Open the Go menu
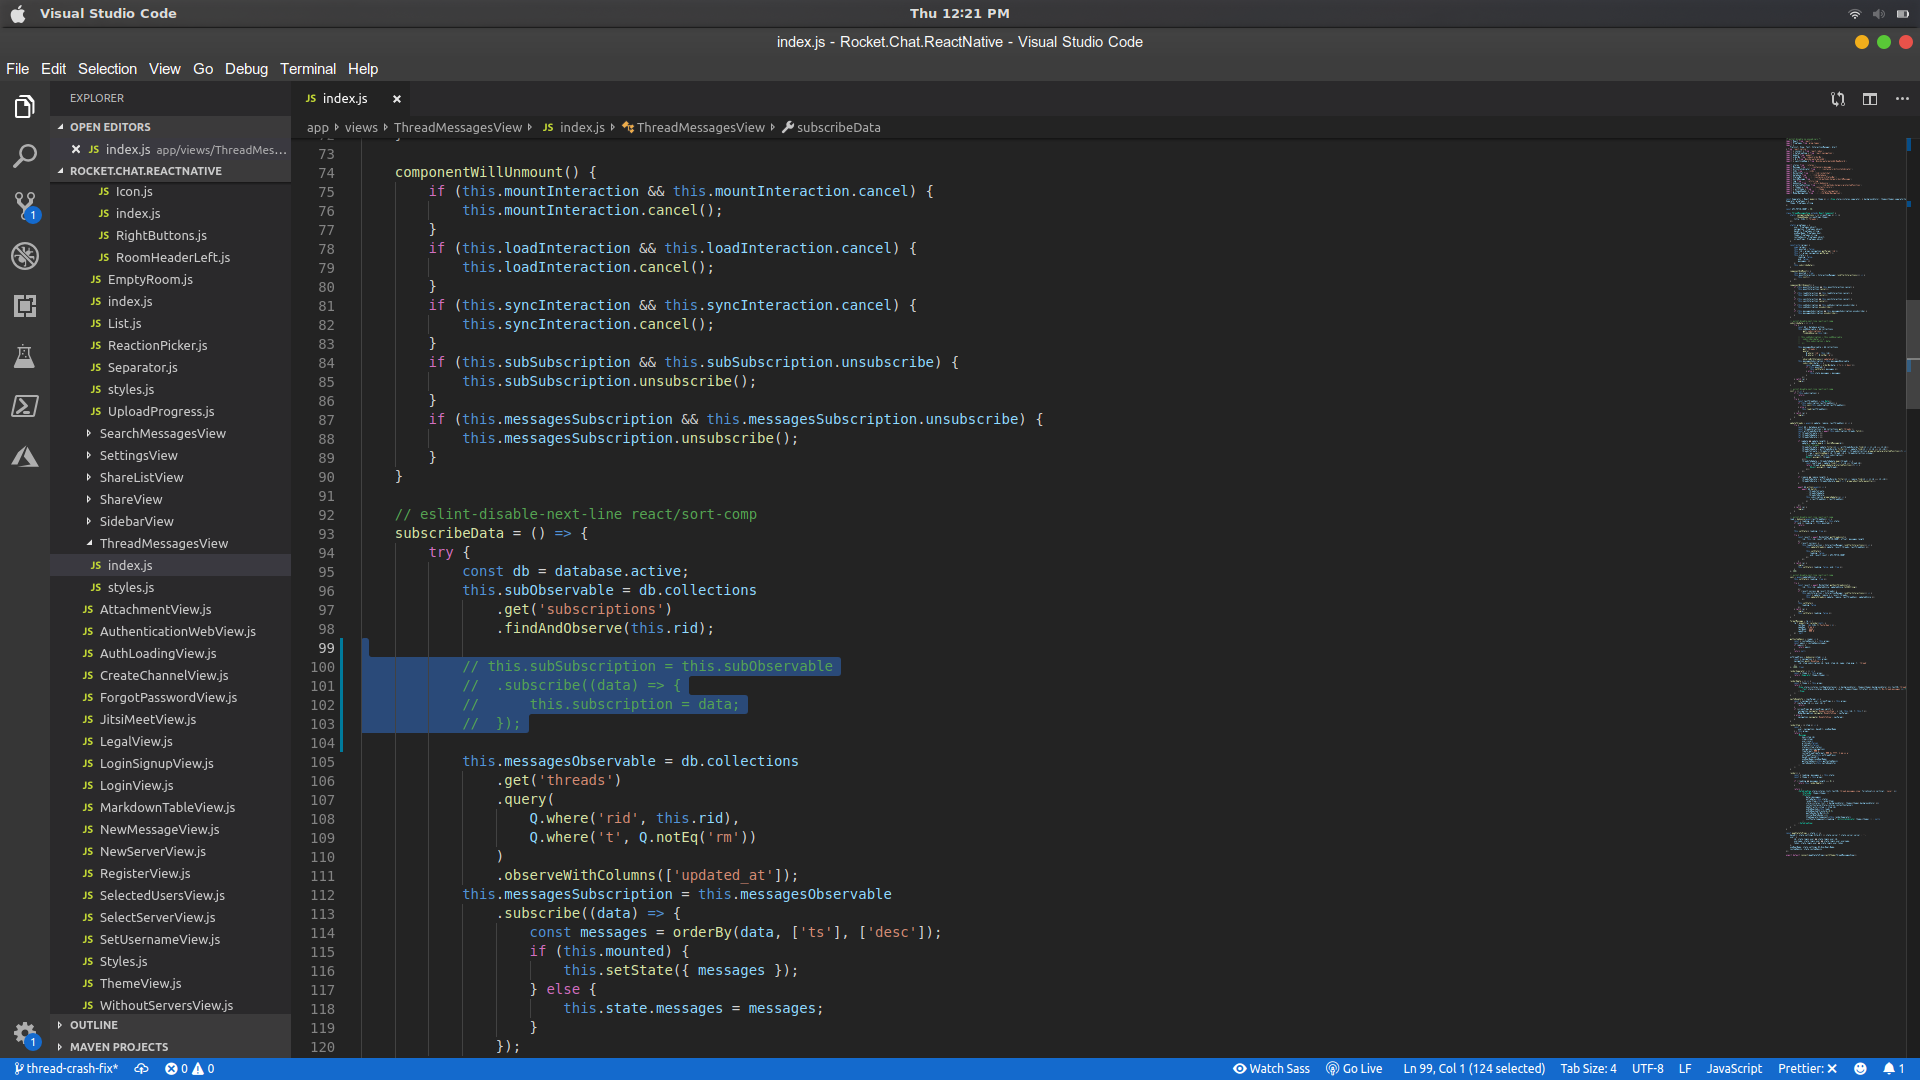The width and height of the screenshot is (1920, 1080). tap(203, 69)
